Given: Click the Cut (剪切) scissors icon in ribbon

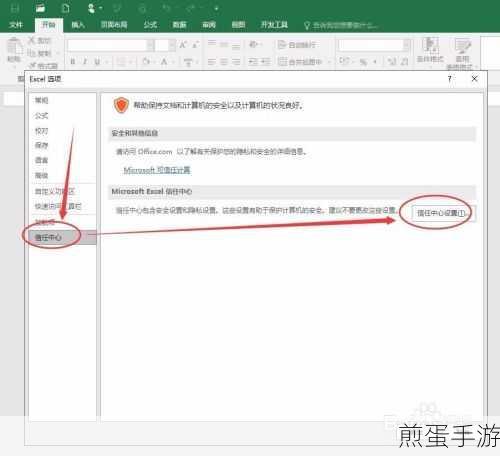Looking at the screenshot, I should [32, 40].
